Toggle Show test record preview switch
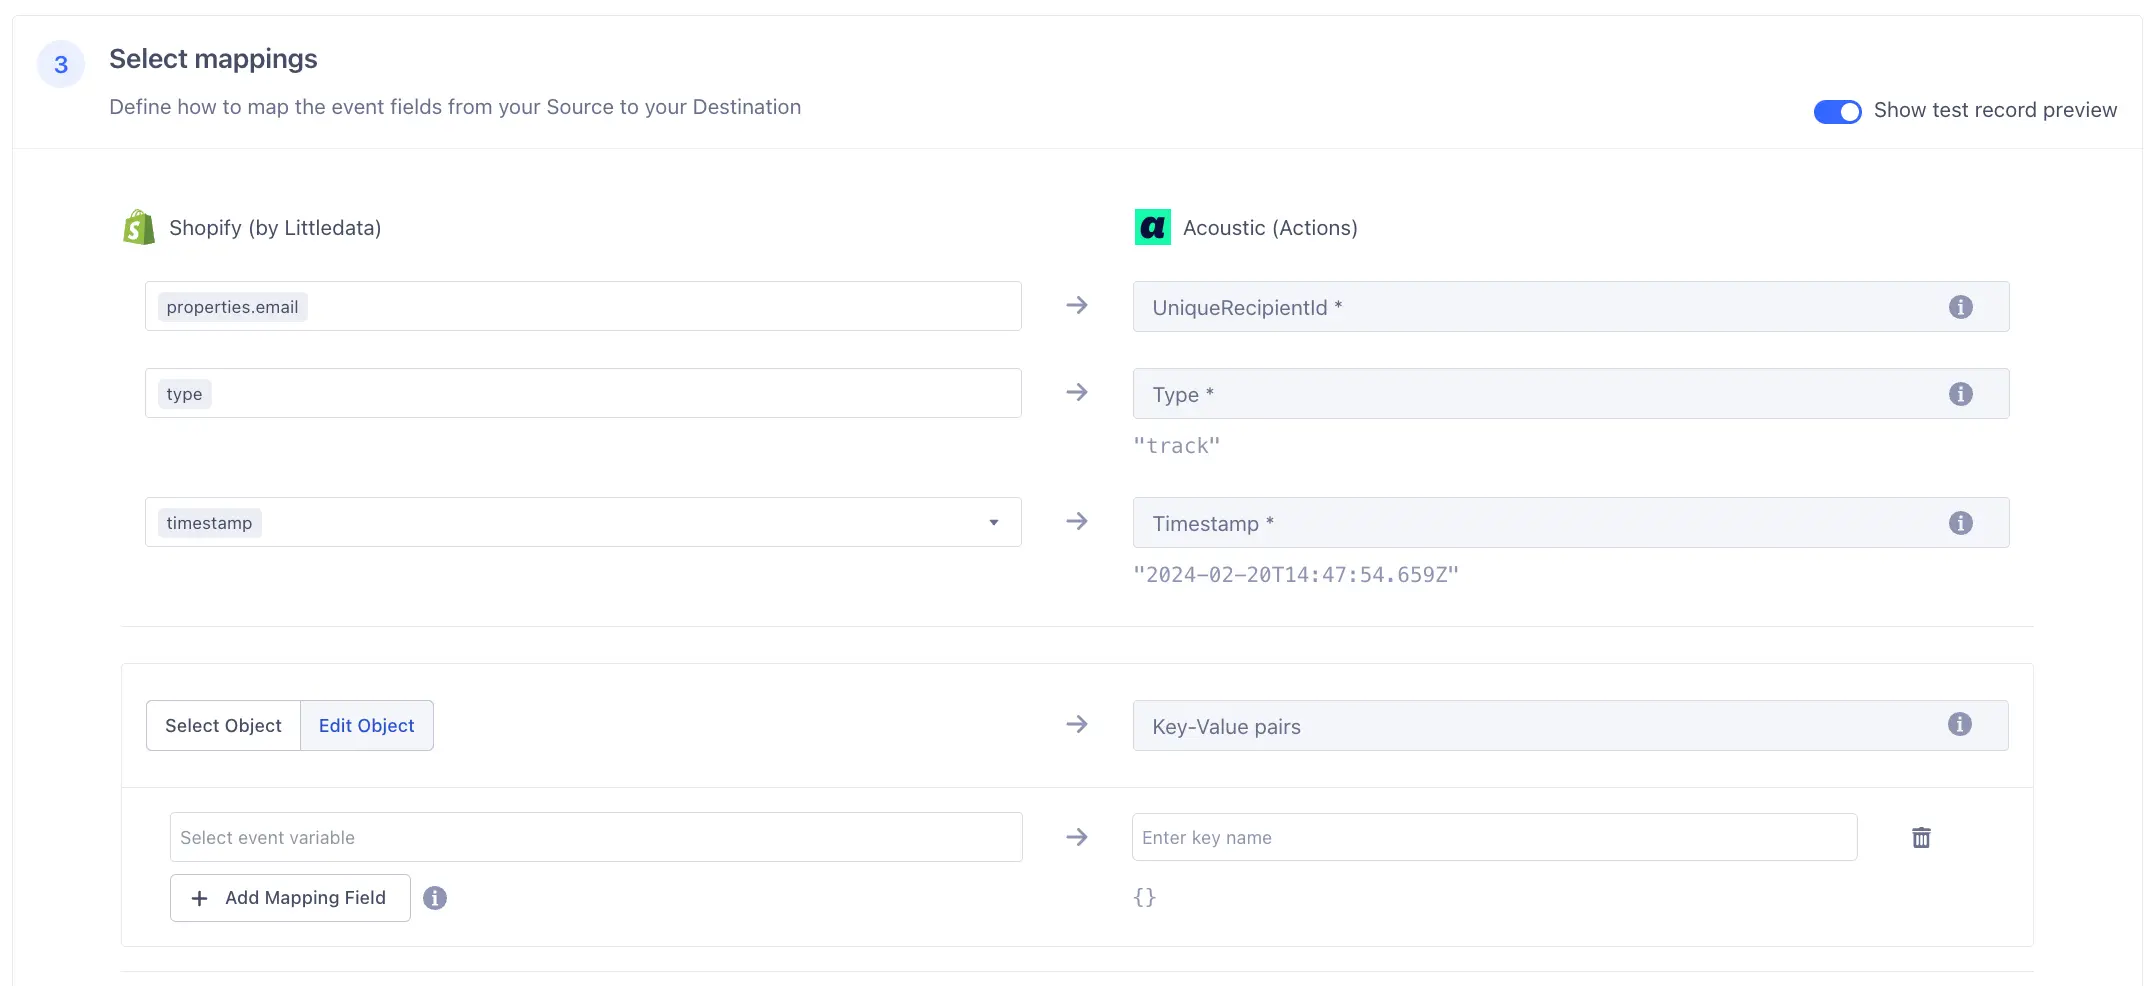This screenshot has width=2150, height=986. [x=1837, y=111]
